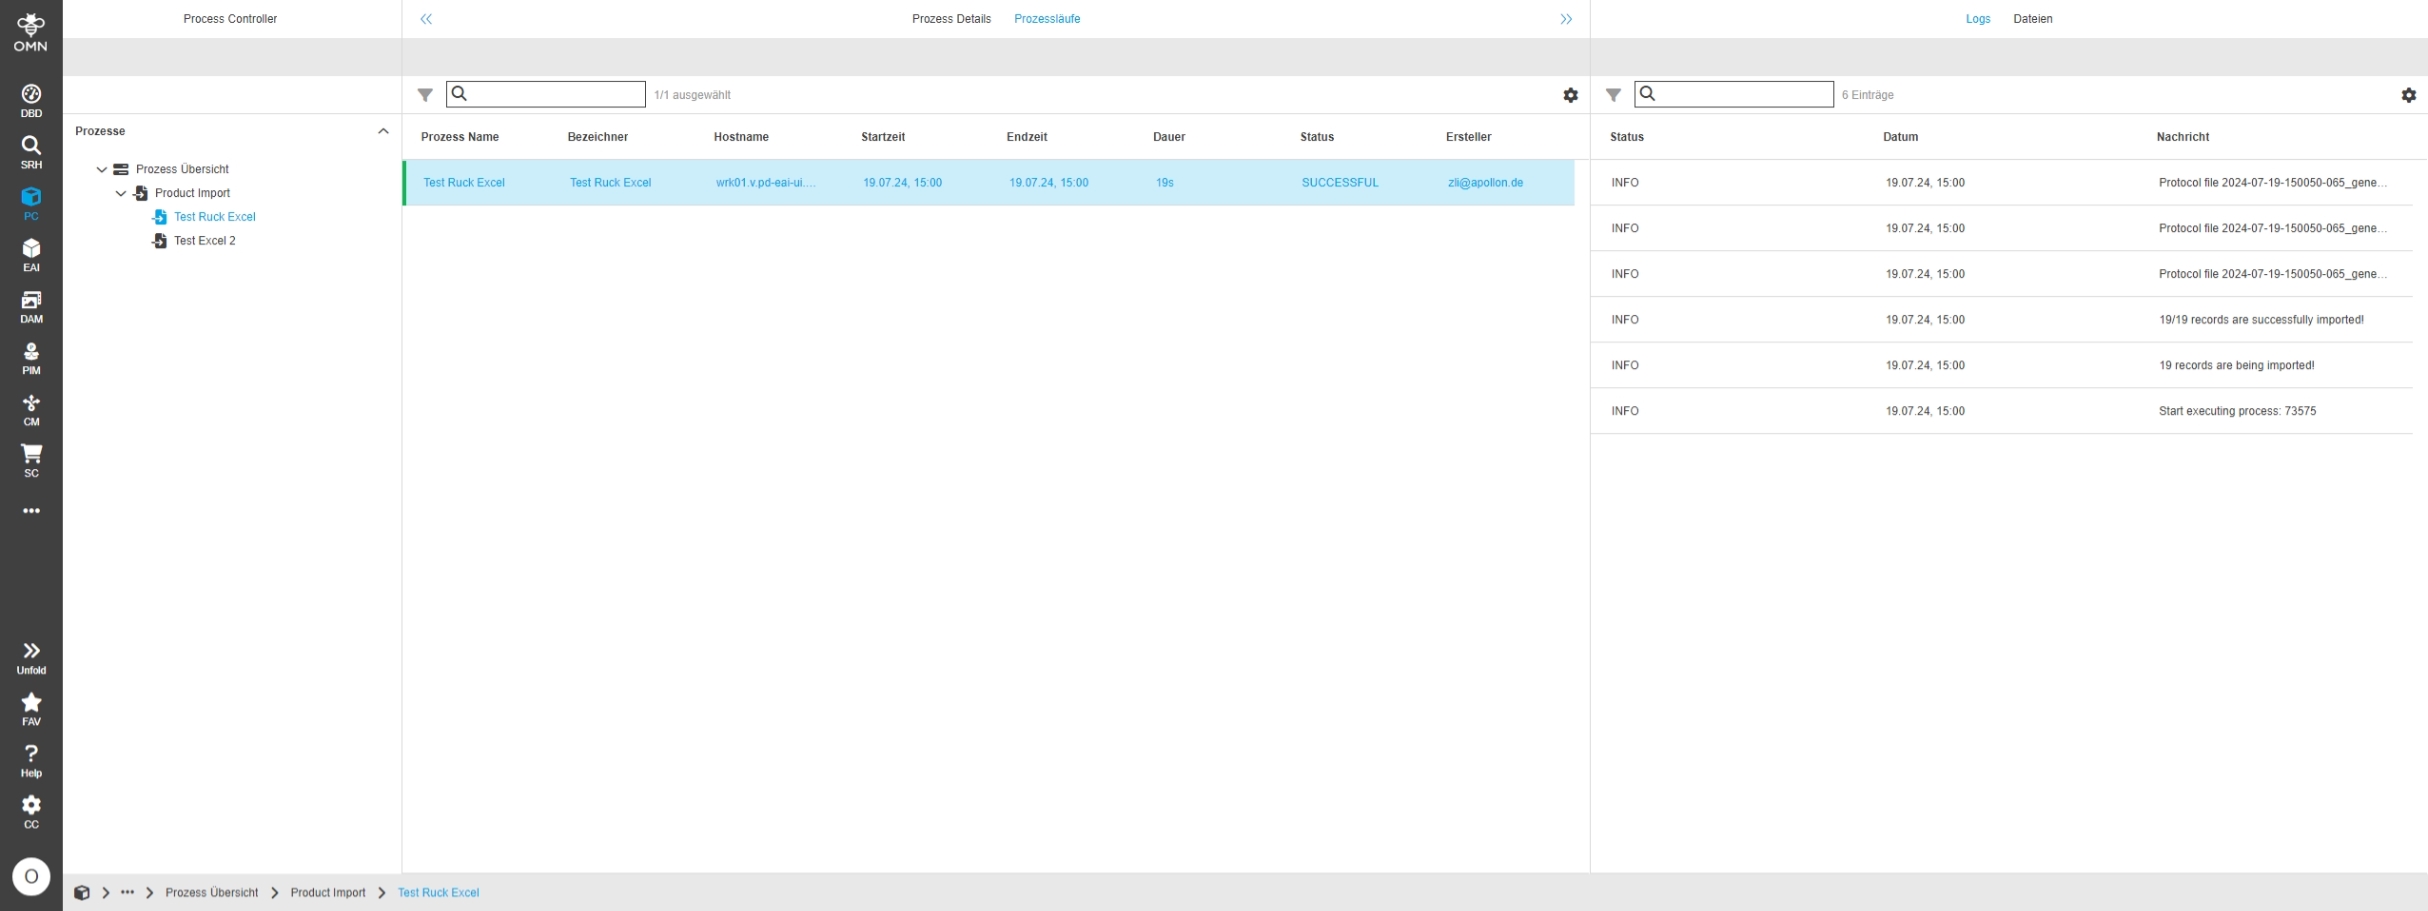Unfold the sidebar navigation

coord(31,657)
